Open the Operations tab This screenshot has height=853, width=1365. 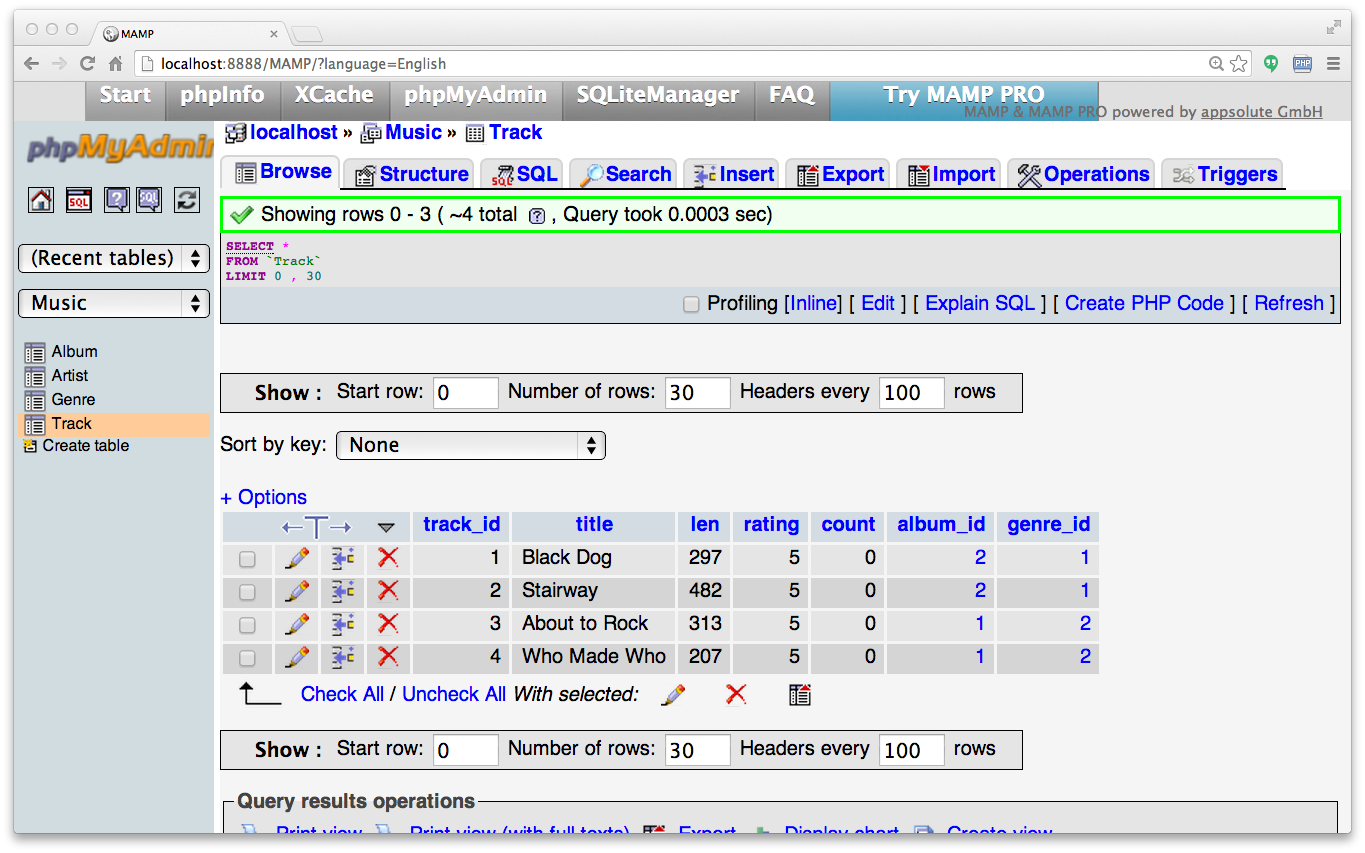pos(1083,174)
